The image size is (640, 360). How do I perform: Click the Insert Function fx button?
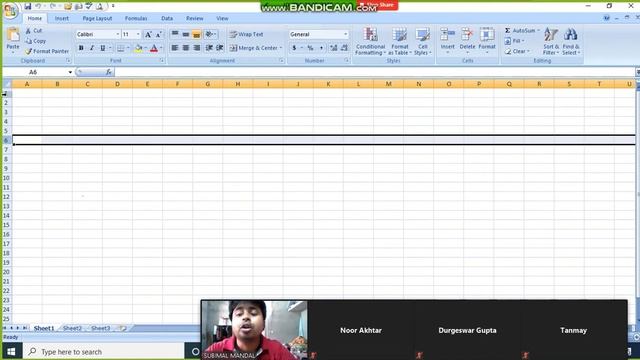[x=108, y=72]
